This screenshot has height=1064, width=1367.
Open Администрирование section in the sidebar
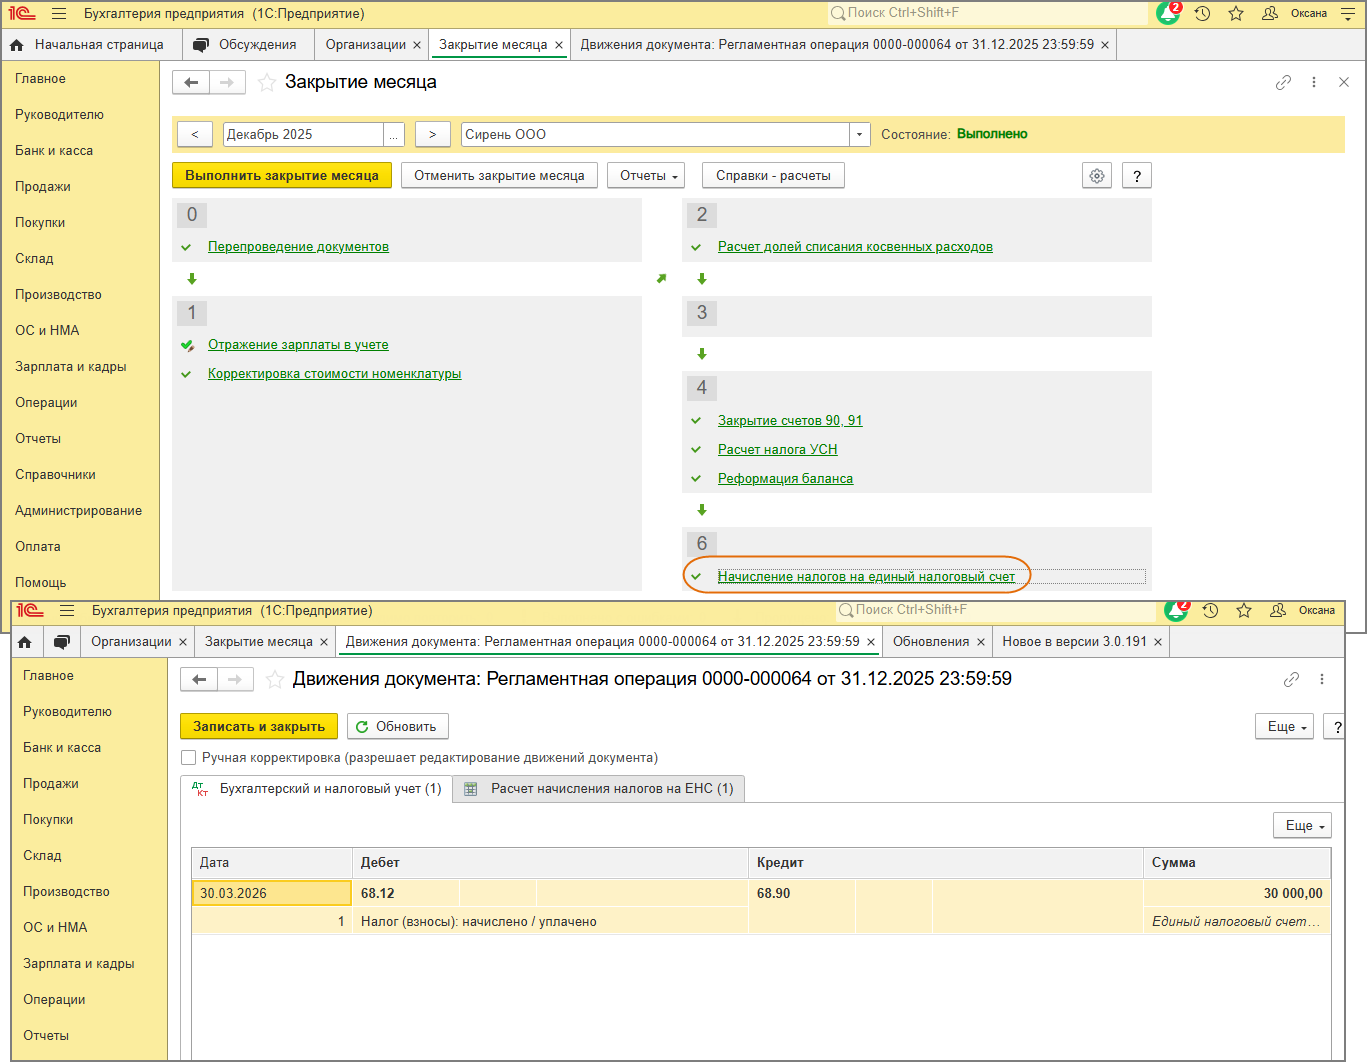point(78,511)
